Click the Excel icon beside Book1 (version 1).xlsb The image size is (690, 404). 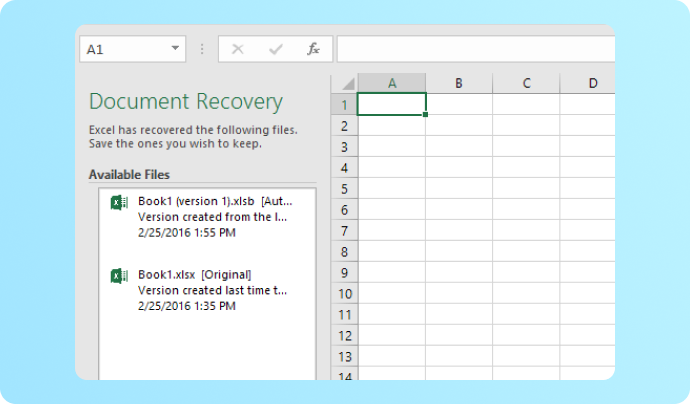click(x=119, y=202)
